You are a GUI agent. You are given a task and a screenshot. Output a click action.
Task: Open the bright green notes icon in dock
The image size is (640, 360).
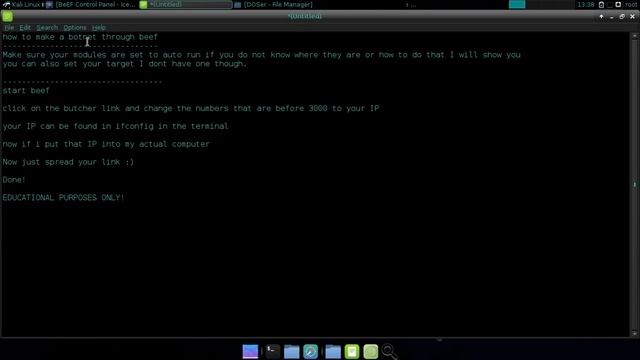[351, 351]
